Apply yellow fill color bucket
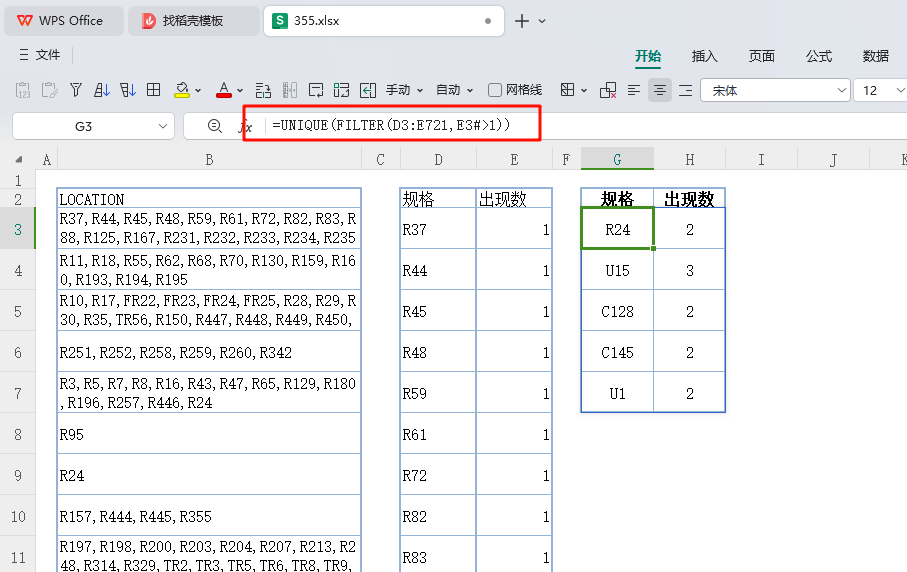907x572 pixels. (182, 90)
